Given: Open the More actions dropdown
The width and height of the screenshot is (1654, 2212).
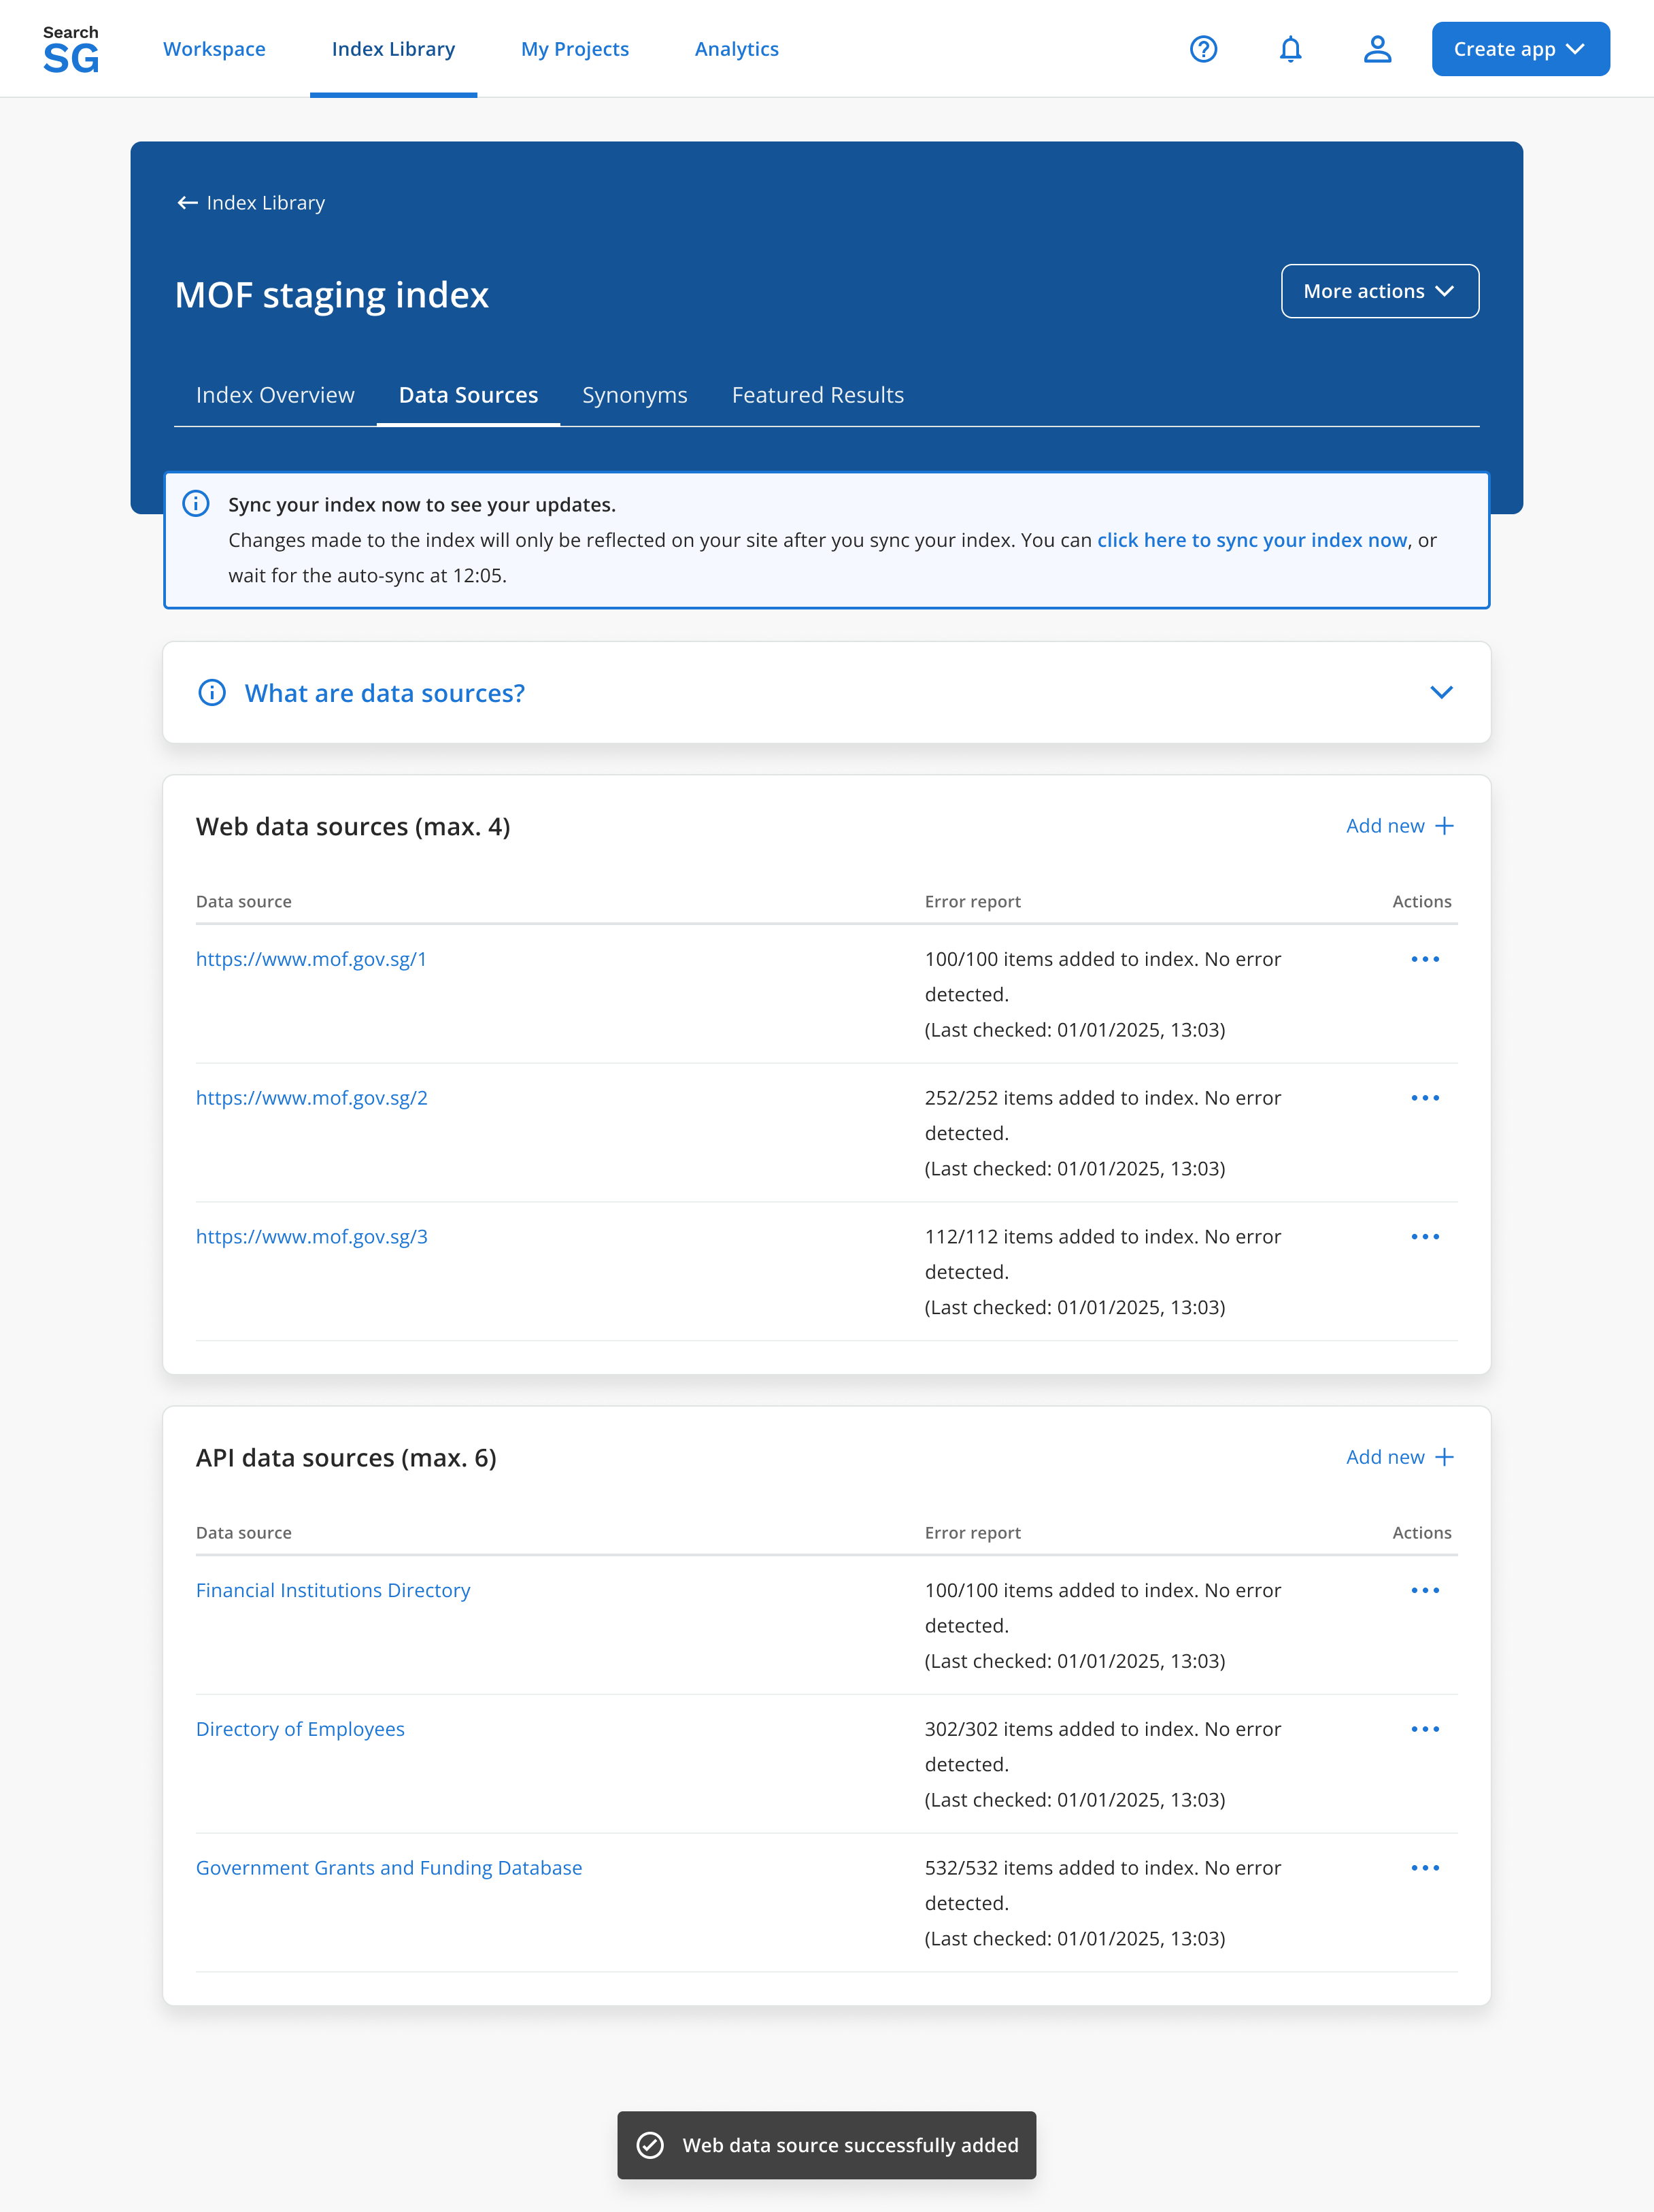Looking at the screenshot, I should click(x=1379, y=291).
